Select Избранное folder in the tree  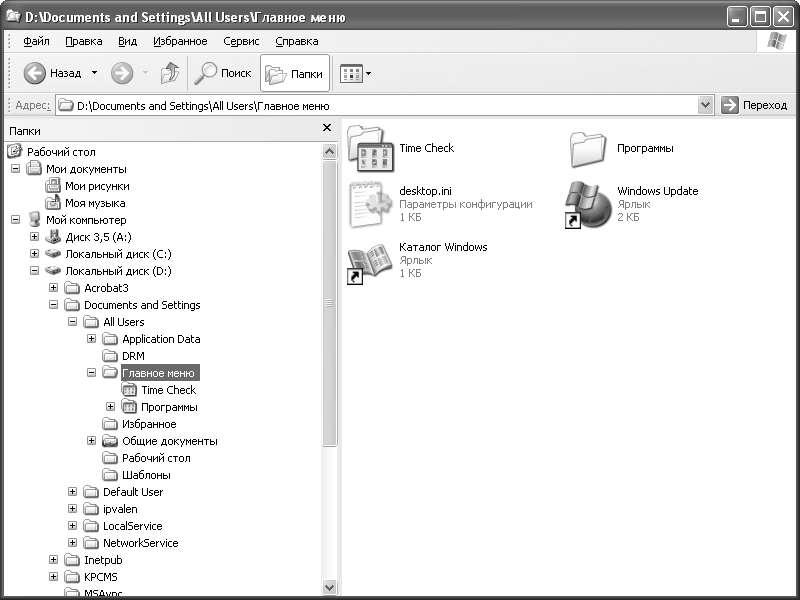coord(149,424)
